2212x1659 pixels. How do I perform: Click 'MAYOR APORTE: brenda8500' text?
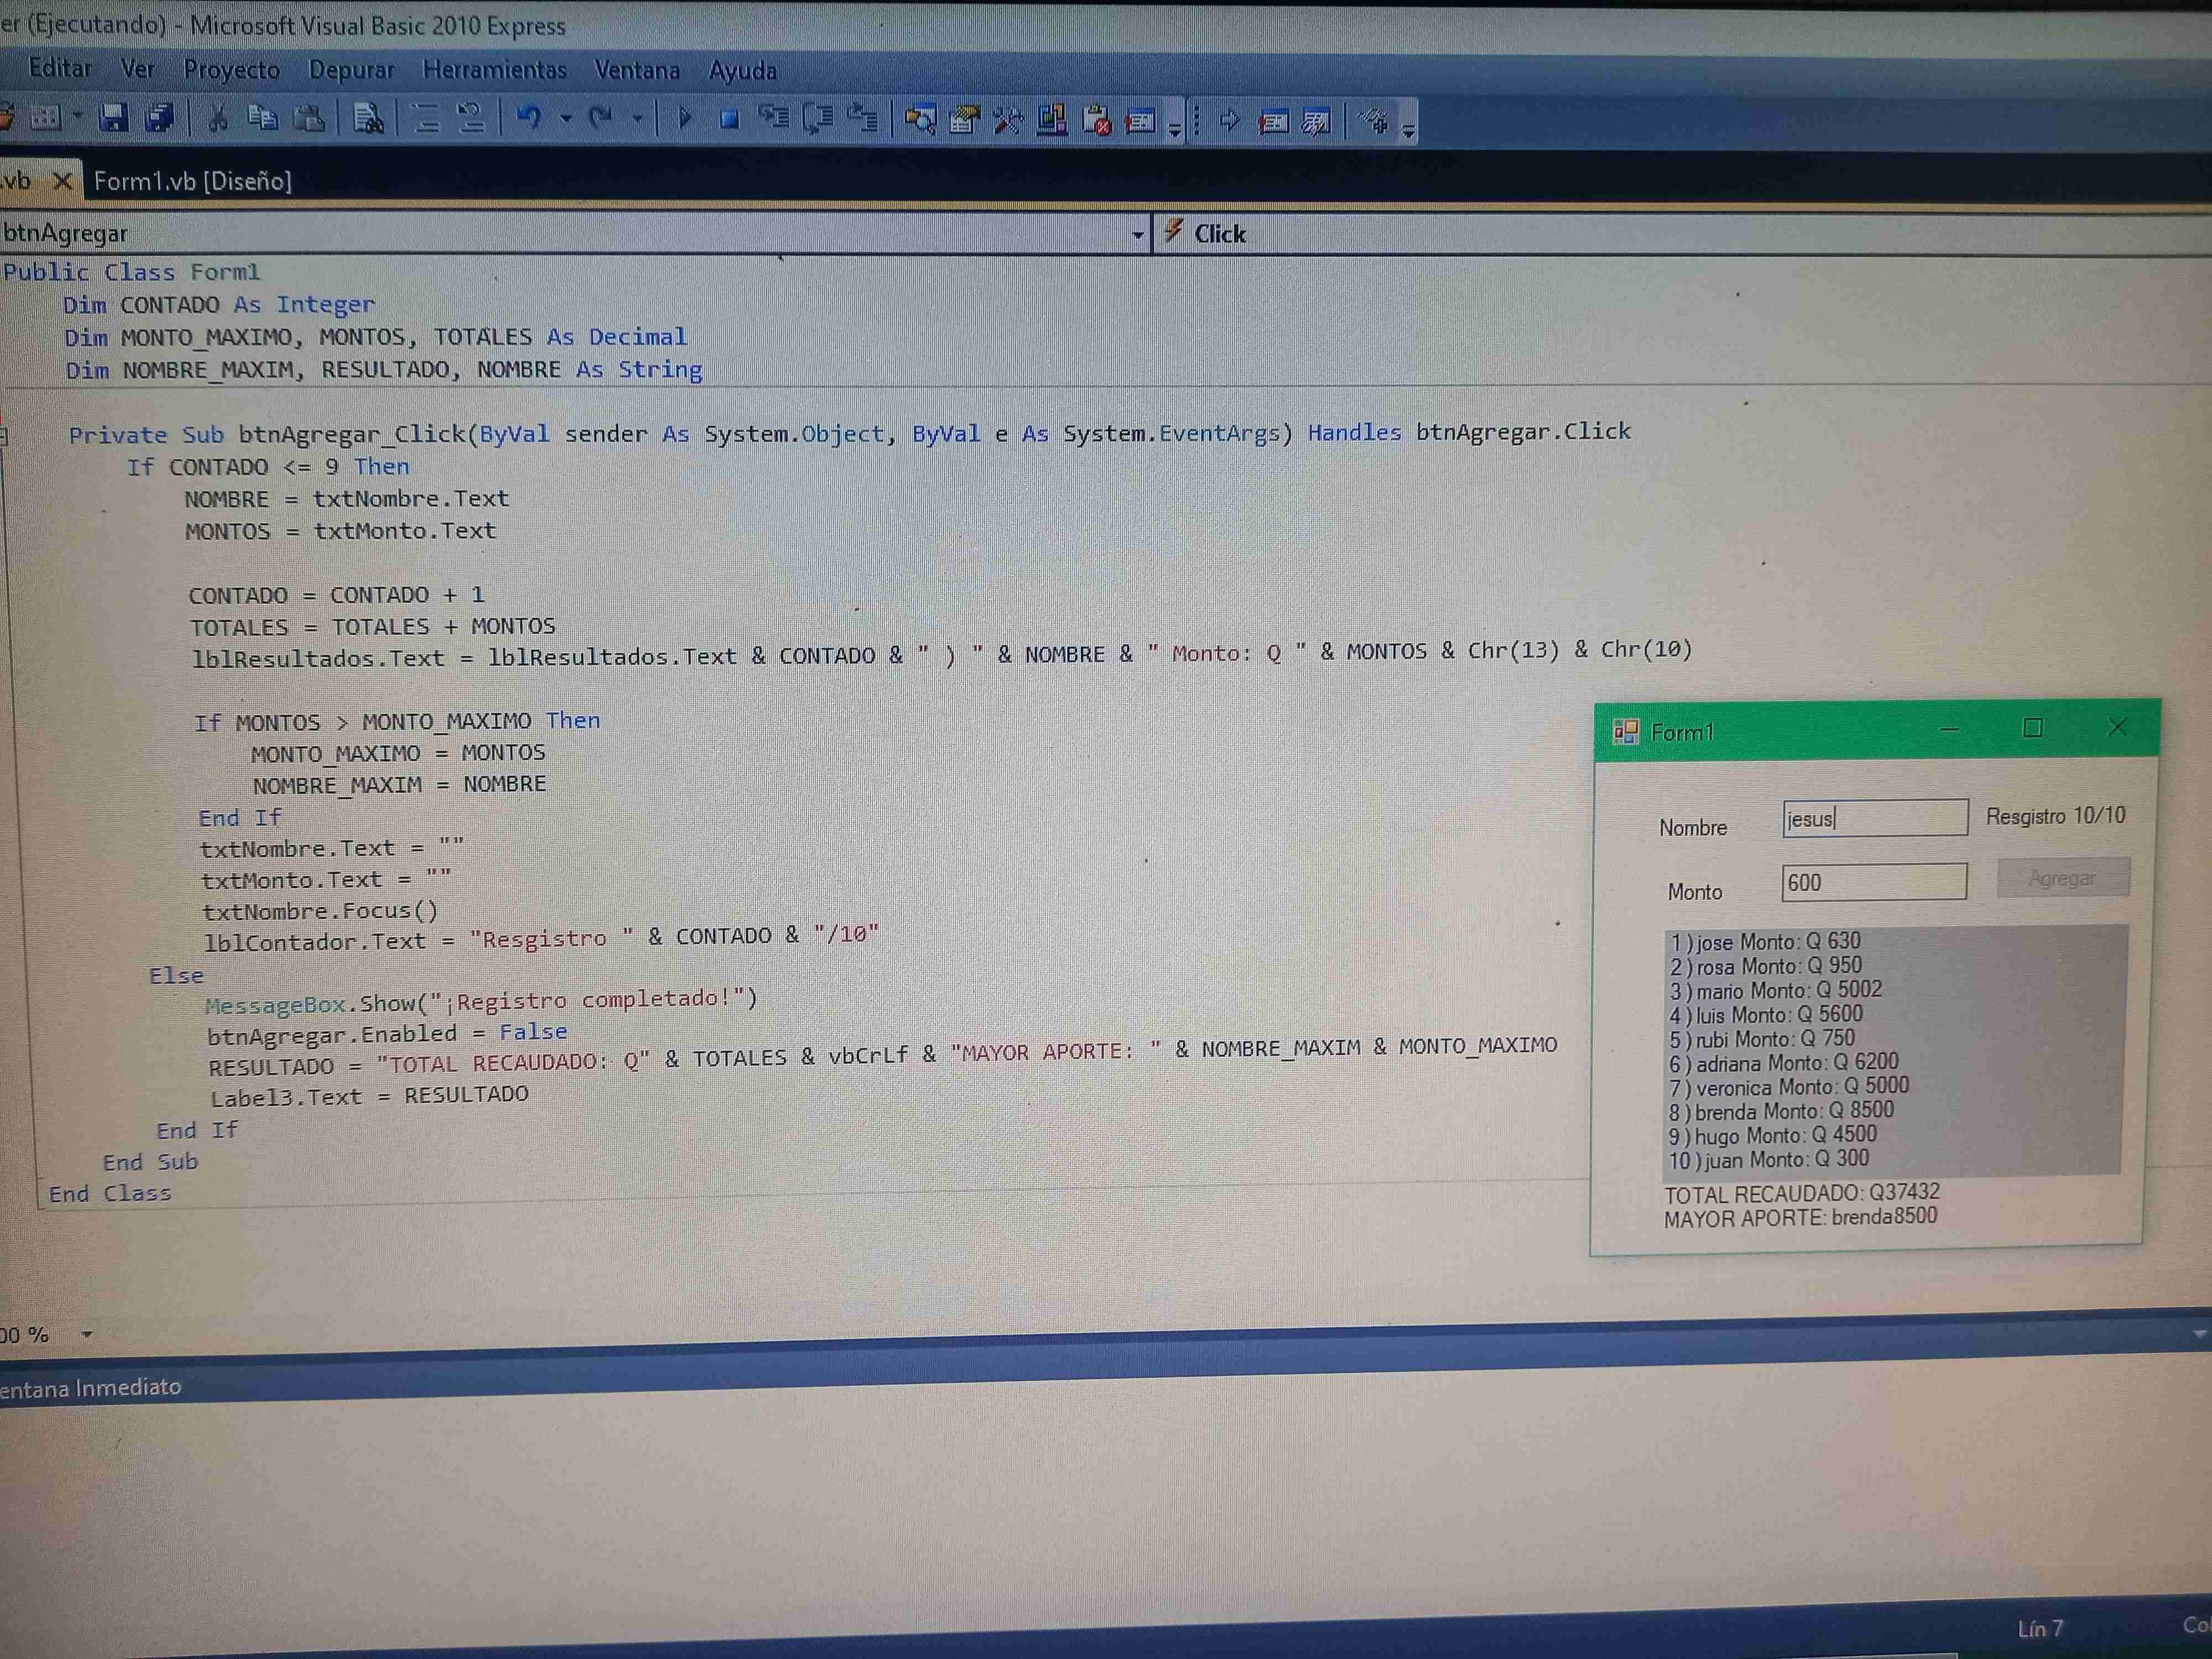pyautogui.click(x=1800, y=1217)
